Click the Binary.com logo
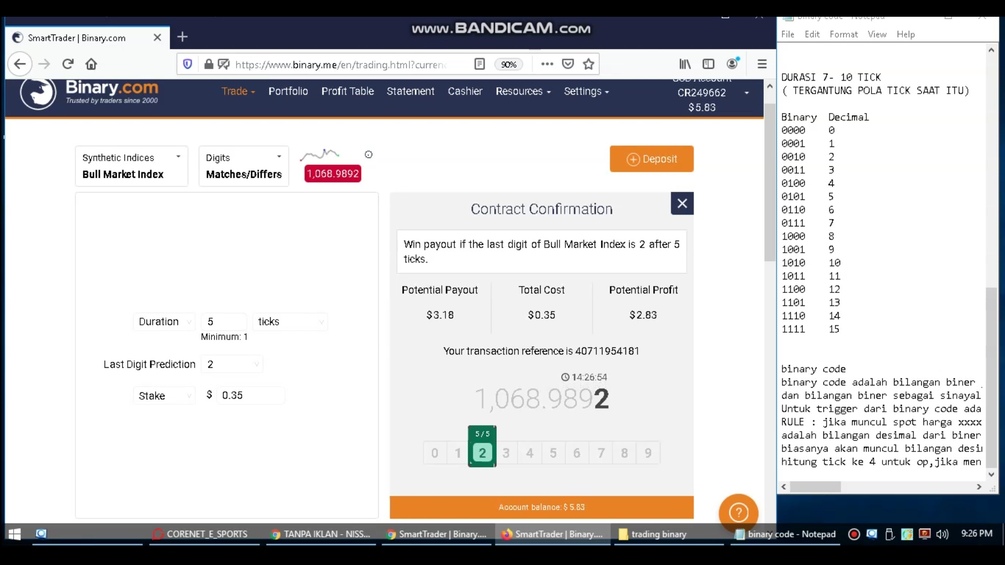 coord(89,93)
